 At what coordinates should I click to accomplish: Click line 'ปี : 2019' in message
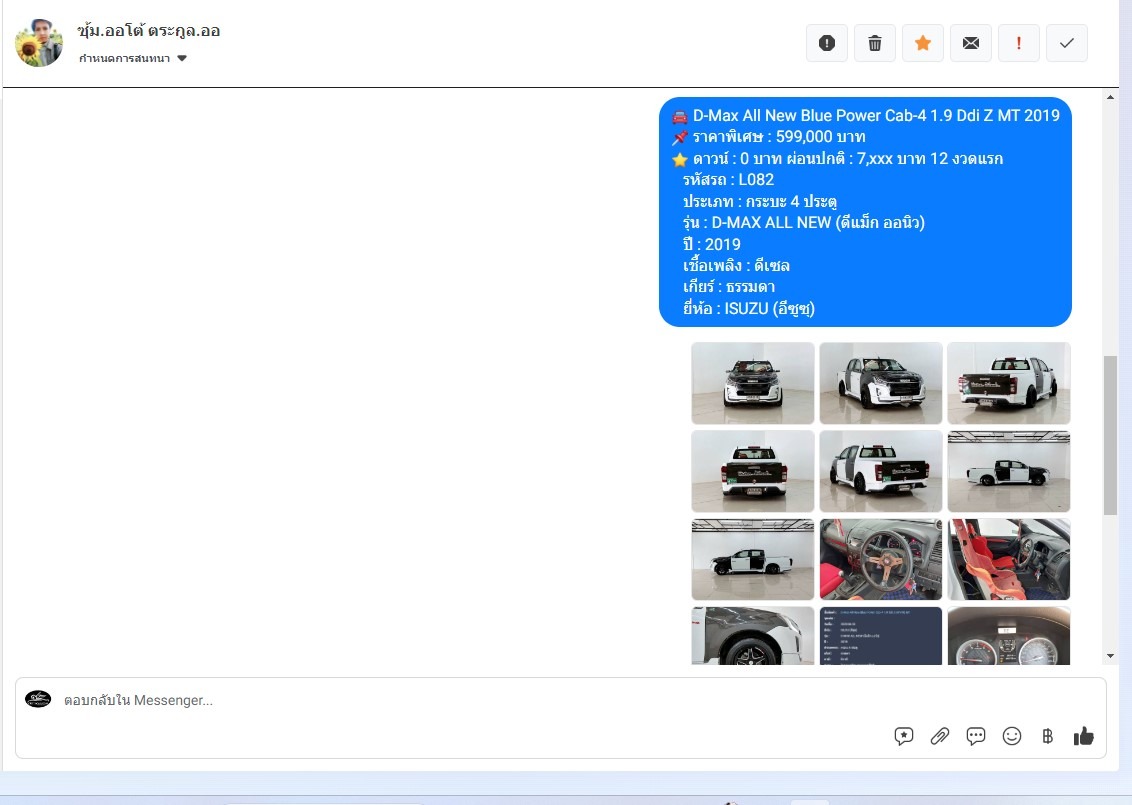pyautogui.click(x=712, y=245)
